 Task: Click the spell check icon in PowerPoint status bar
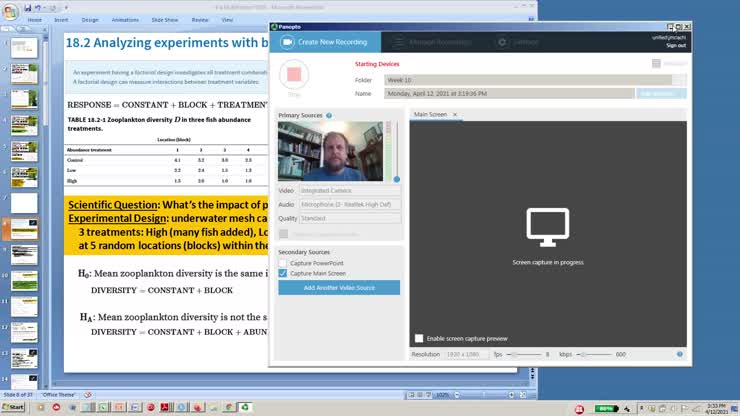88,395
